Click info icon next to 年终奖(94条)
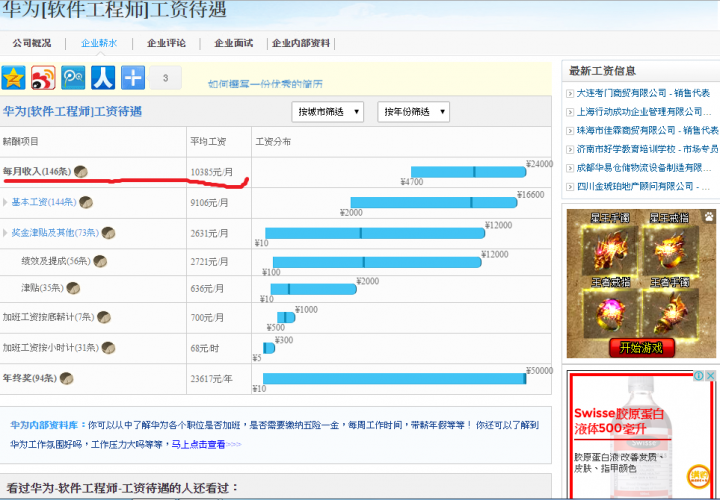 coord(67,378)
